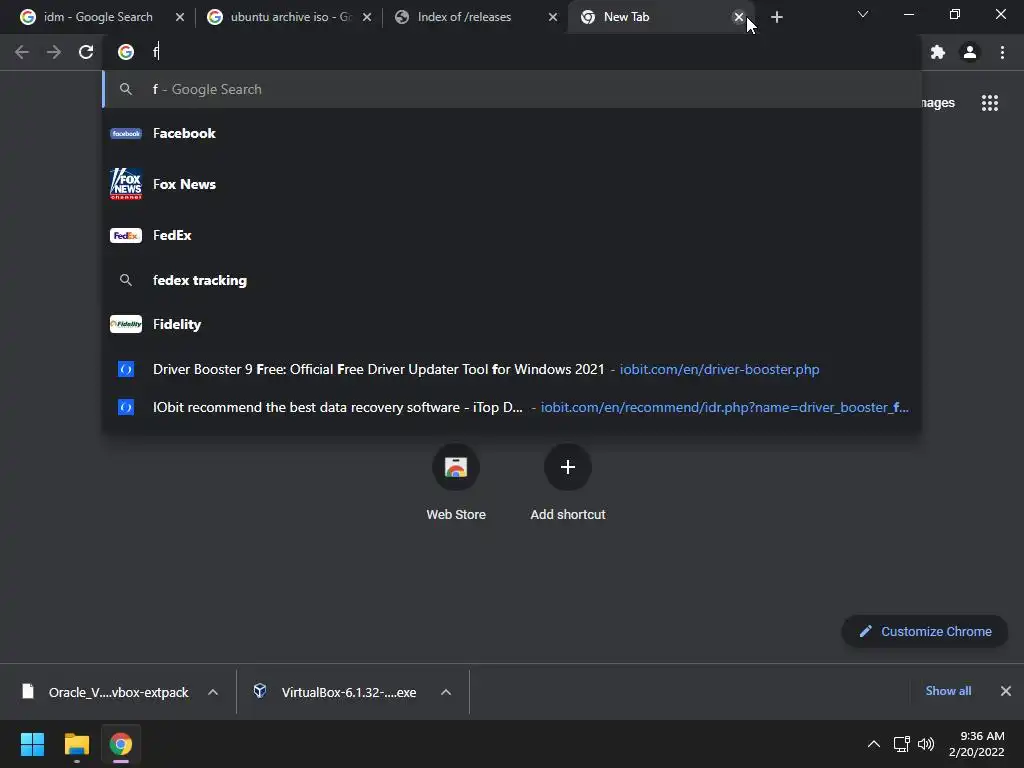This screenshot has width=1024, height=768.
Task: Close the New Tab tab
Action: tap(739, 17)
